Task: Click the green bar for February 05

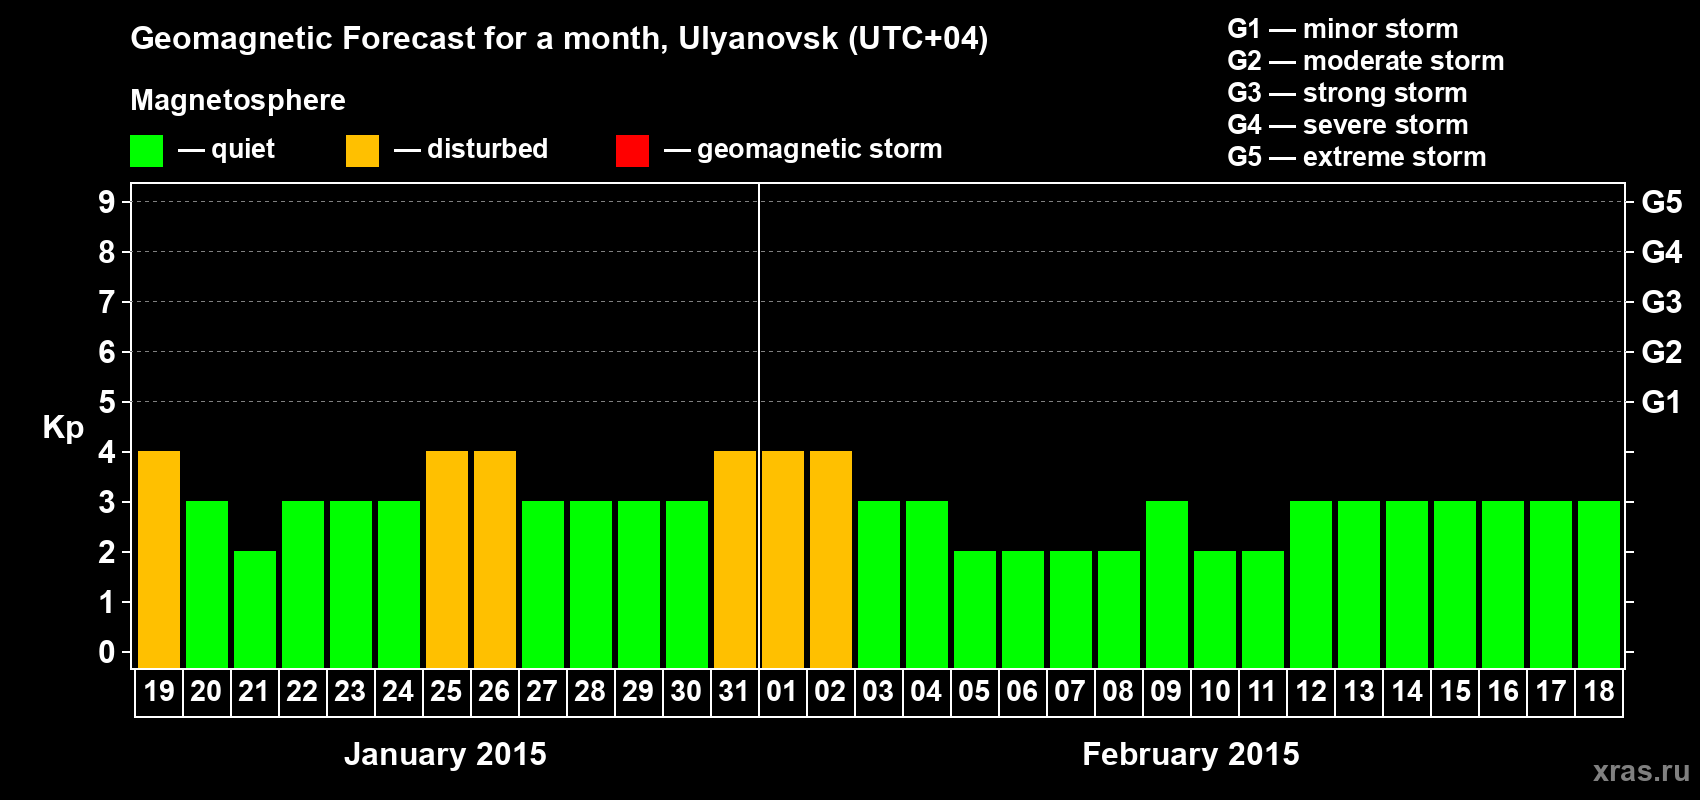Action: (975, 610)
